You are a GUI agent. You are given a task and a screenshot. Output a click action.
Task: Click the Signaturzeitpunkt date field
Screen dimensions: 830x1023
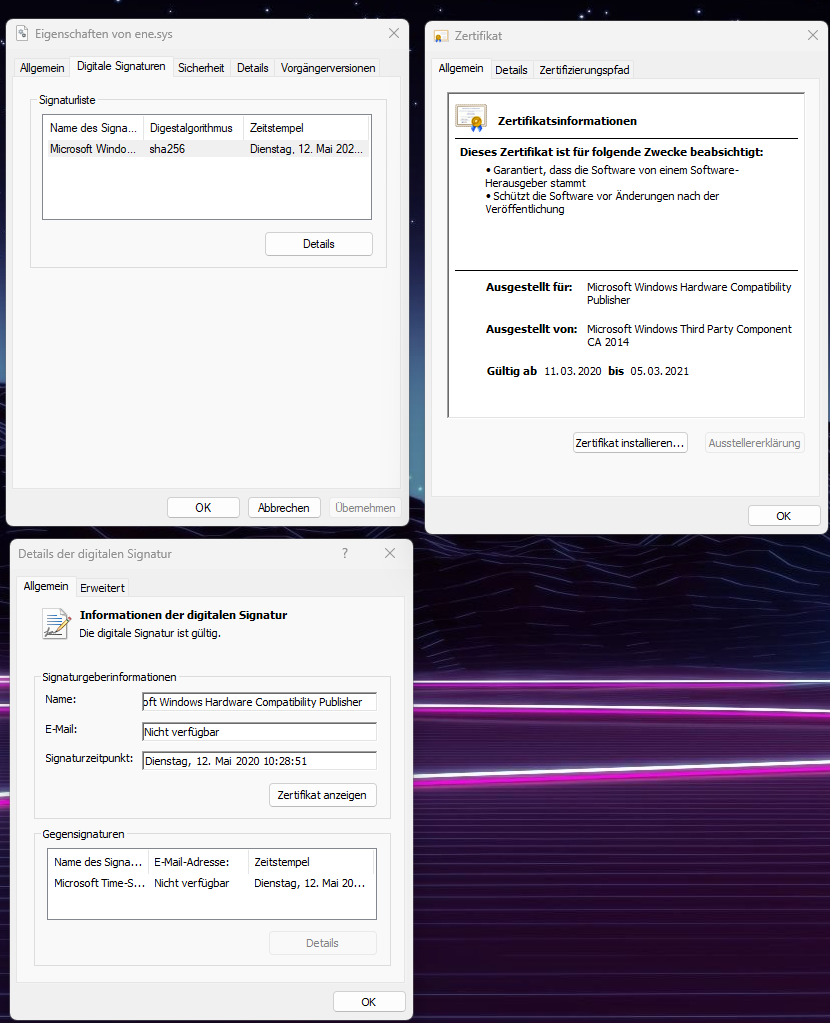(x=259, y=761)
